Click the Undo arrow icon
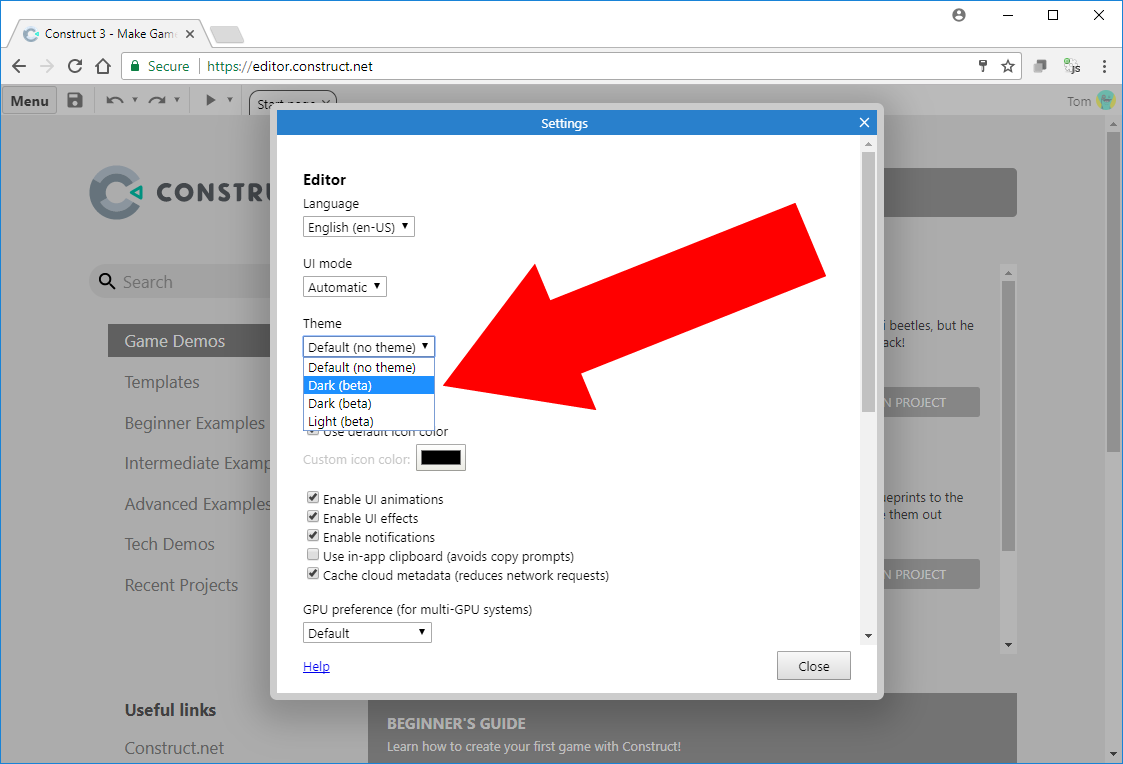Image resolution: width=1123 pixels, height=764 pixels. coord(115,100)
